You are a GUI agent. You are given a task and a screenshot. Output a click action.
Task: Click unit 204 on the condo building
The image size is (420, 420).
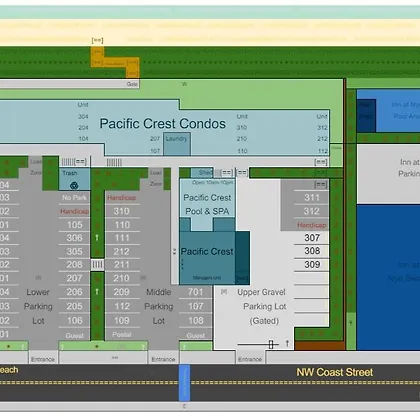[83, 127]
